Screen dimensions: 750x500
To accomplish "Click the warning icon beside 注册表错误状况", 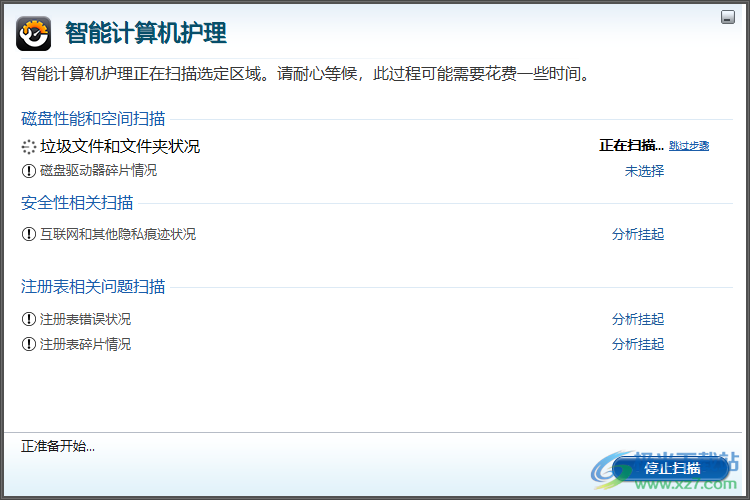I will point(29,319).
